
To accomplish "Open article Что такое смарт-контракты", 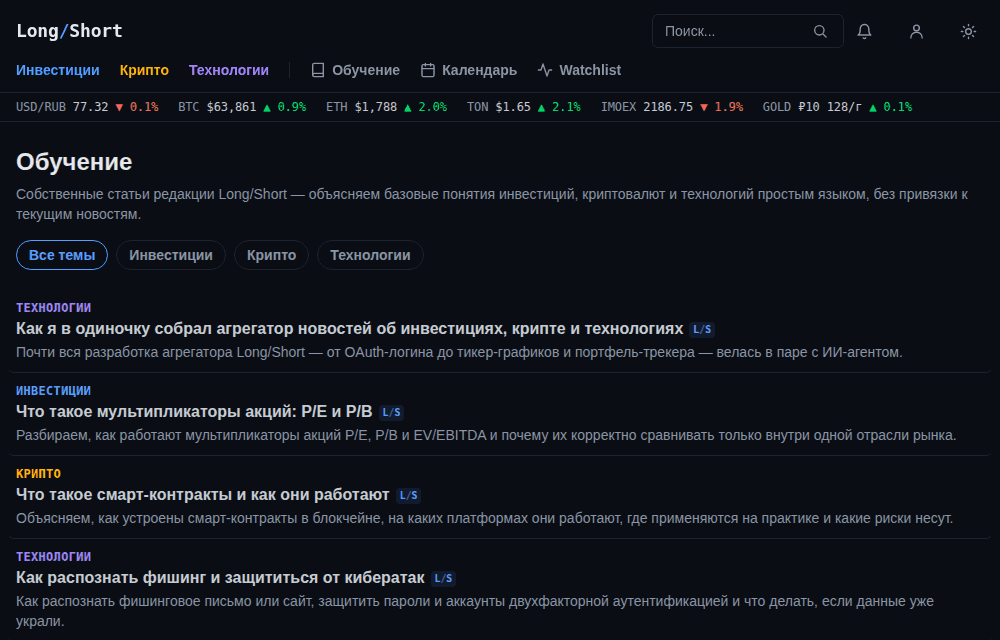I will (x=203, y=495).
